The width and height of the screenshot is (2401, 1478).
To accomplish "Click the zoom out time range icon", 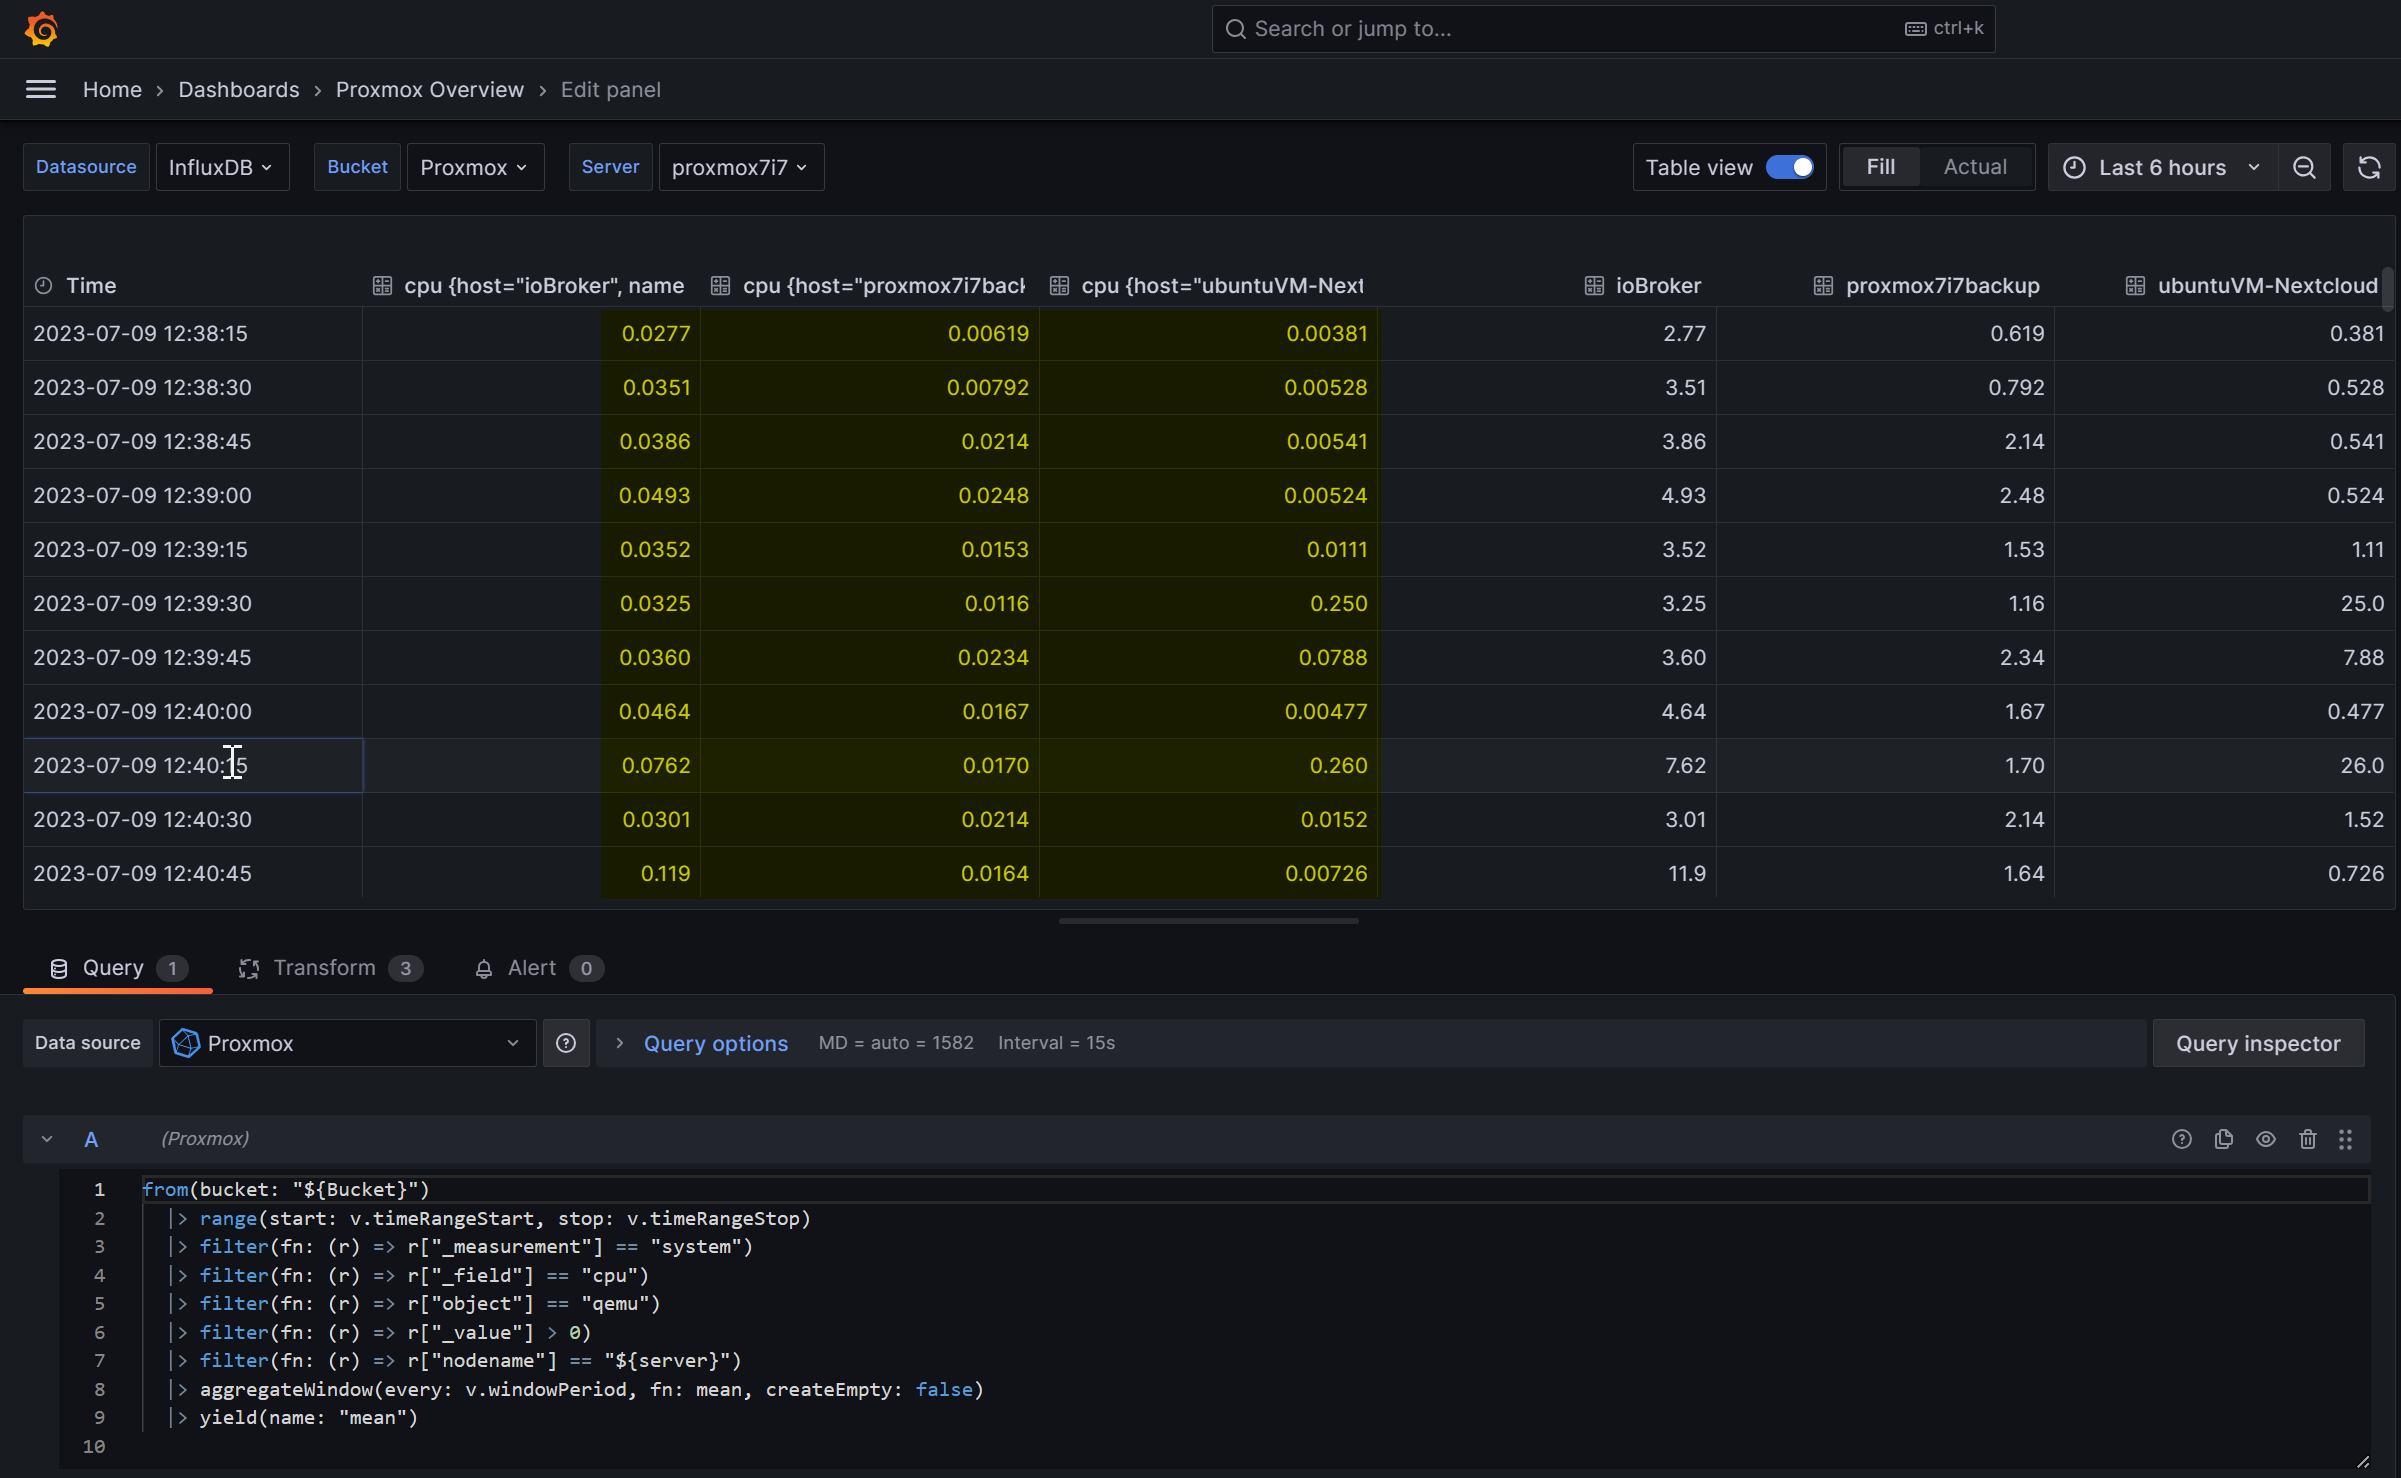I will [2304, 168].
